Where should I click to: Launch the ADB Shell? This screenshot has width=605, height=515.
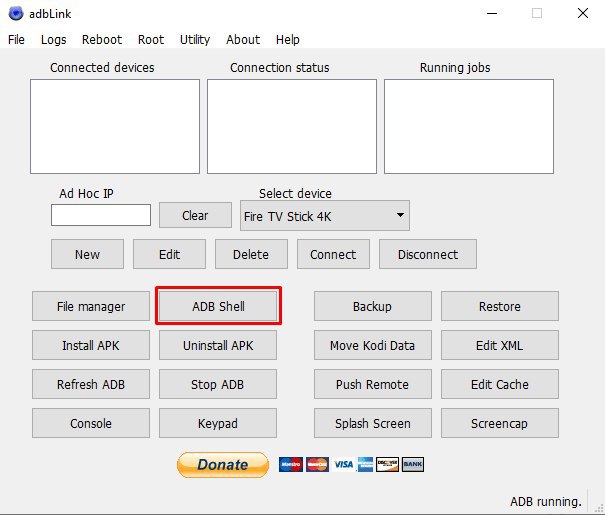[218, 306]
